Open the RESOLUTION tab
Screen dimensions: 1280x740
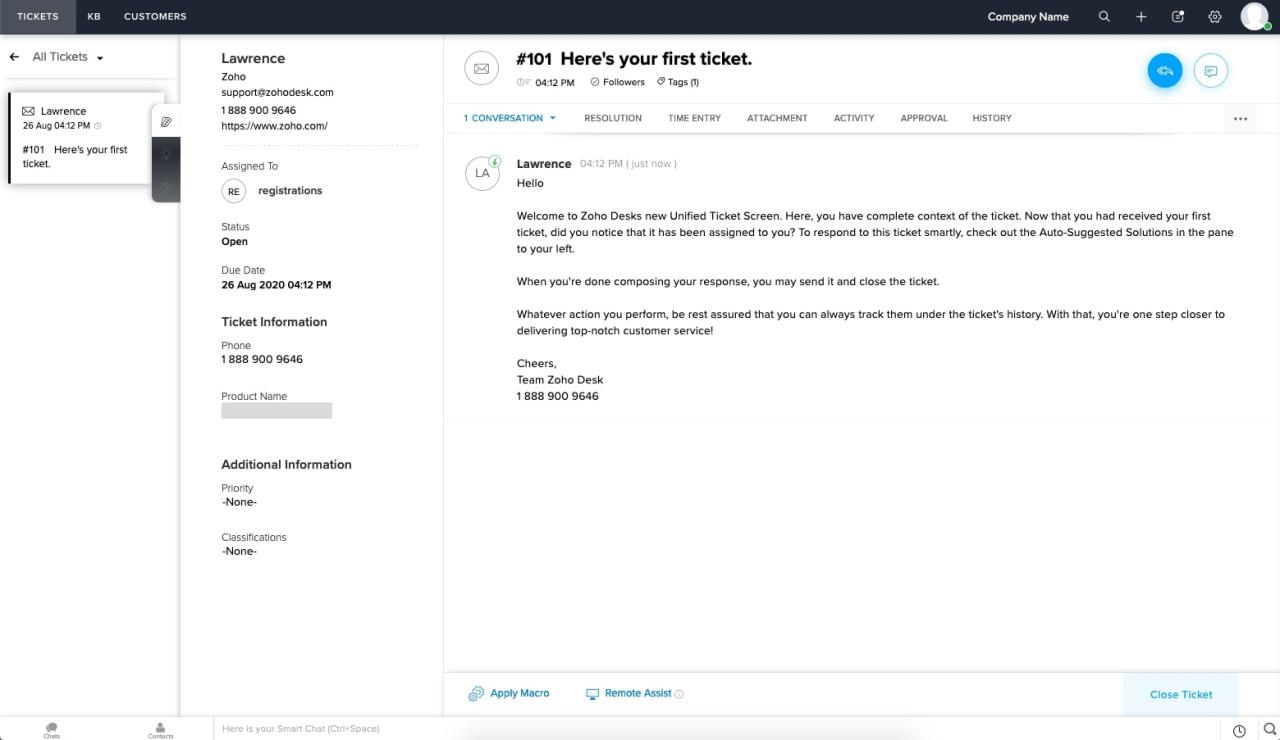click(613, 118)
